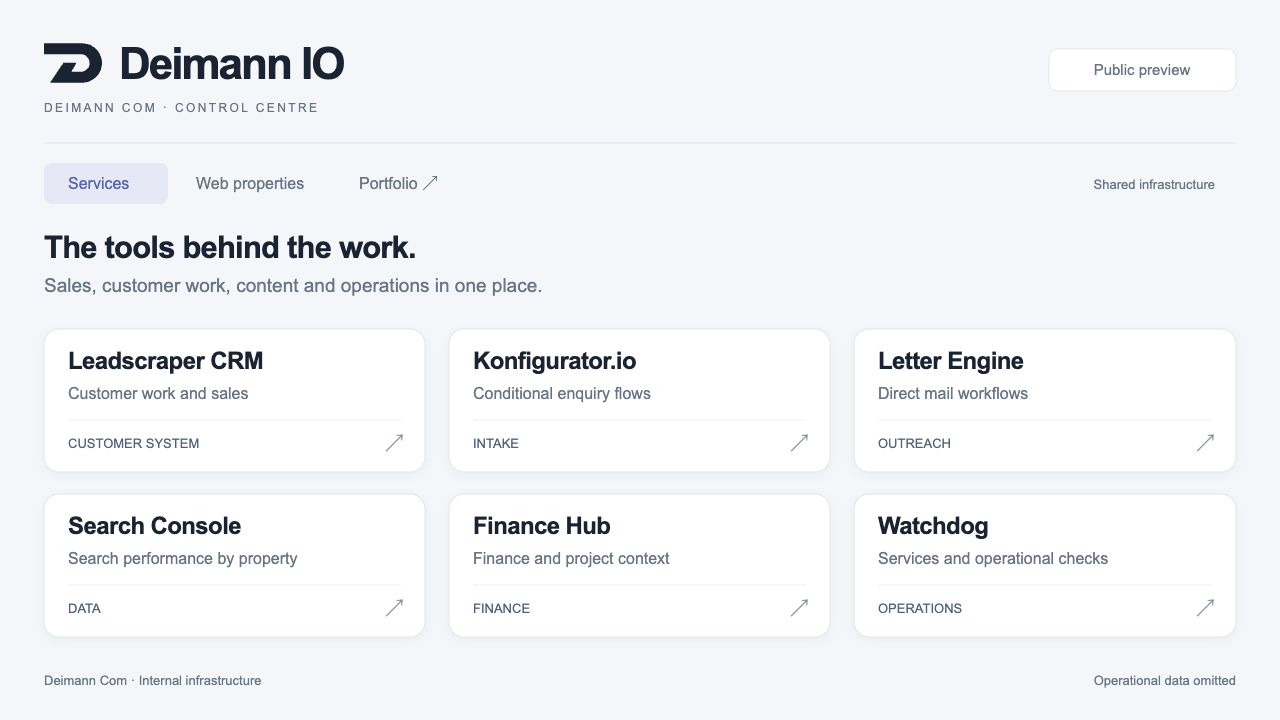Click 'Direct mail workflows' description
The height and width of the screenshot is (720, 1280).
(953, 394)
